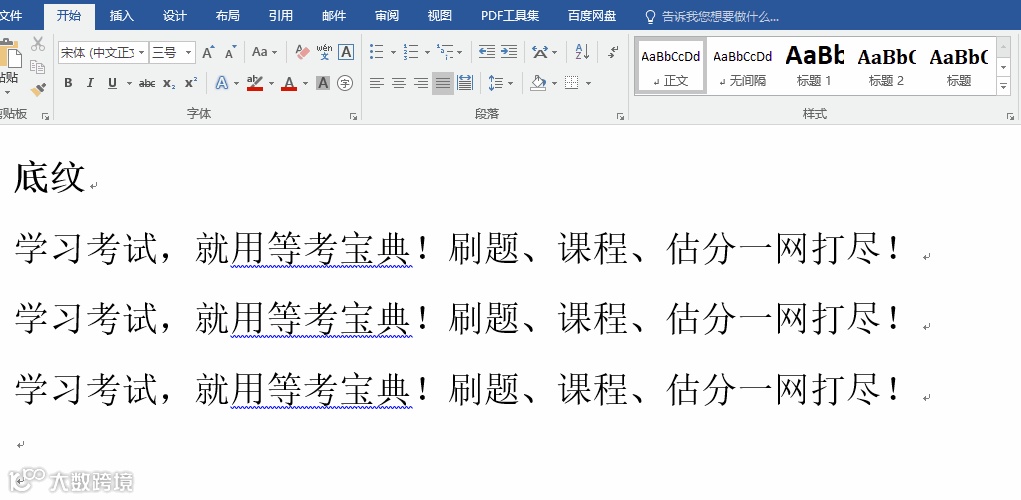Open the Asian layout (A with arrows) tool
Screen dimensions: 1021x500
[540, 52]
